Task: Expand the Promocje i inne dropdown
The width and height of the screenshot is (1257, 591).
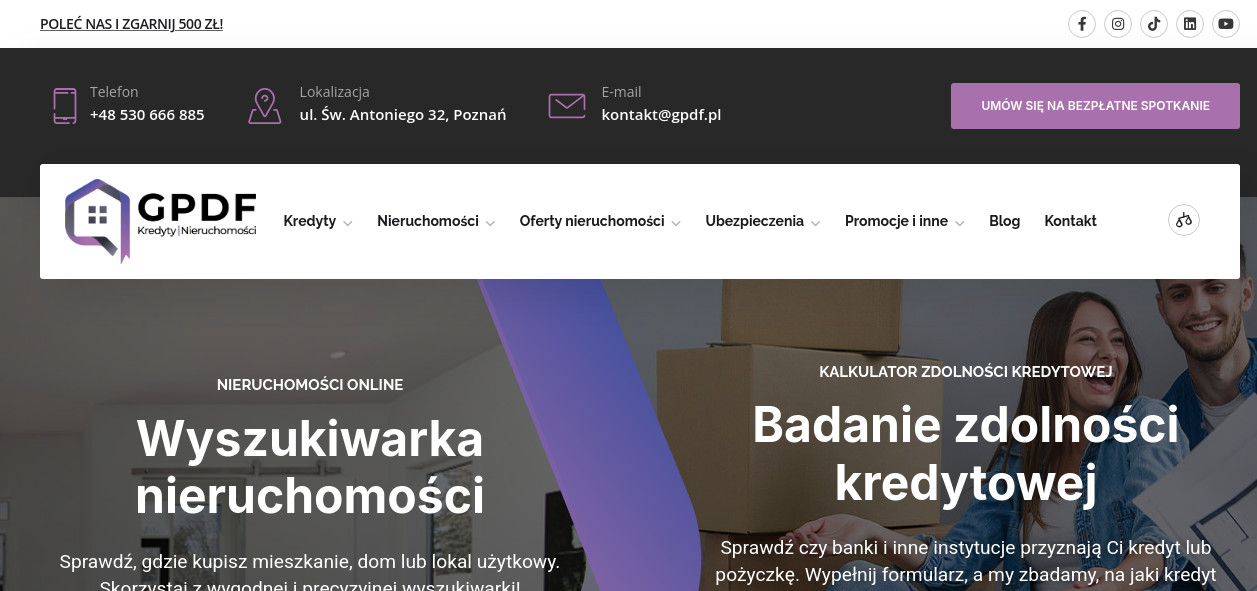Action: click(x=905, y=221)
